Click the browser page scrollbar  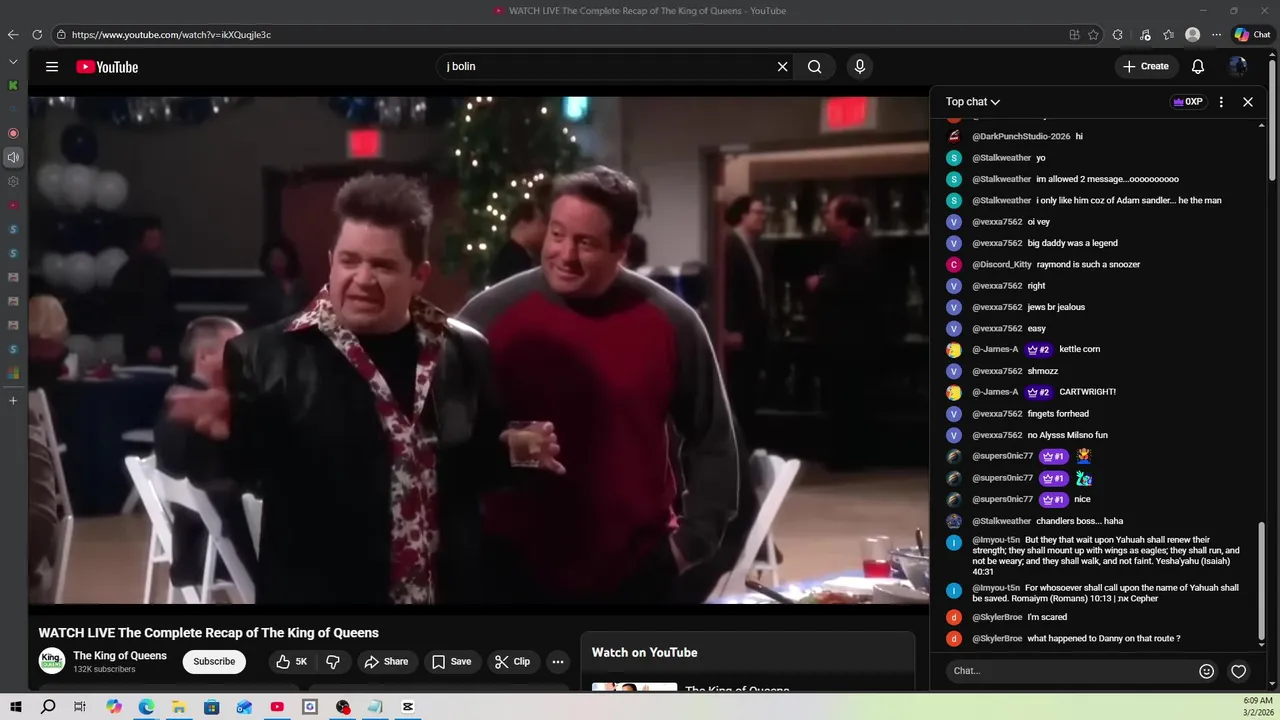[1274, 120]
